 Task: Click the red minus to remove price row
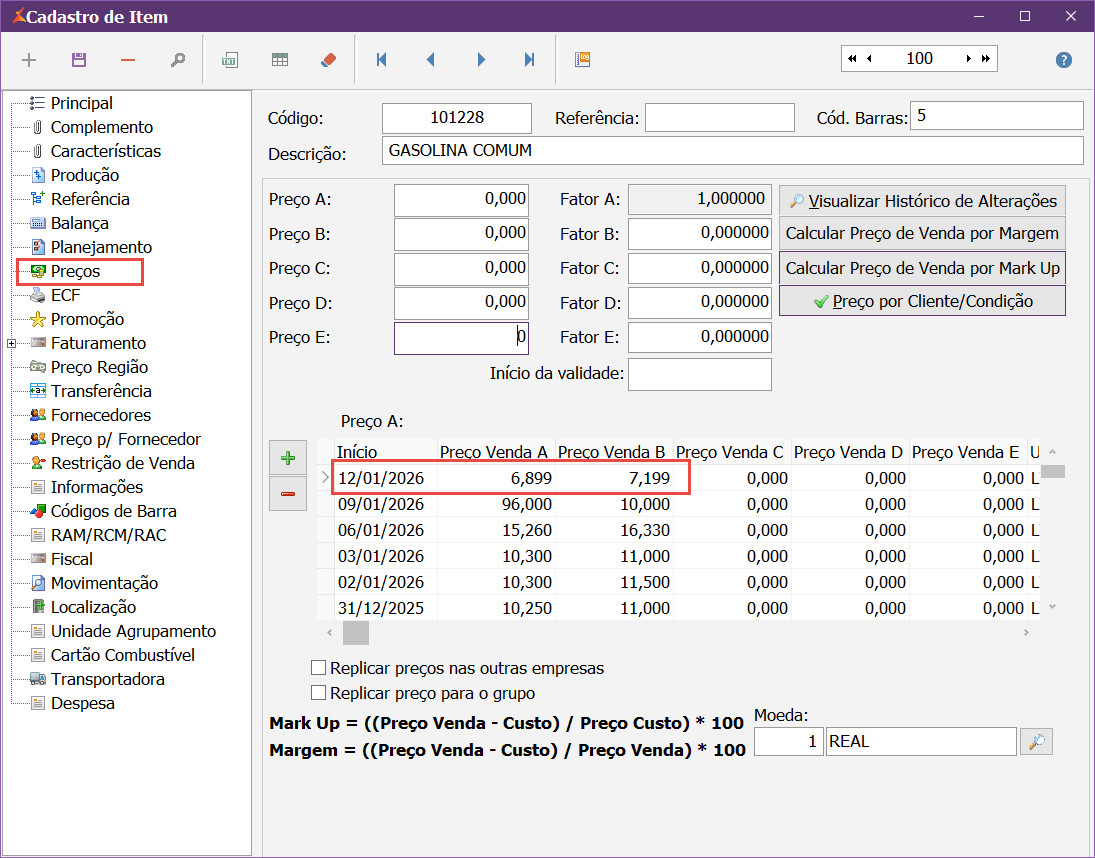(288, 494)
